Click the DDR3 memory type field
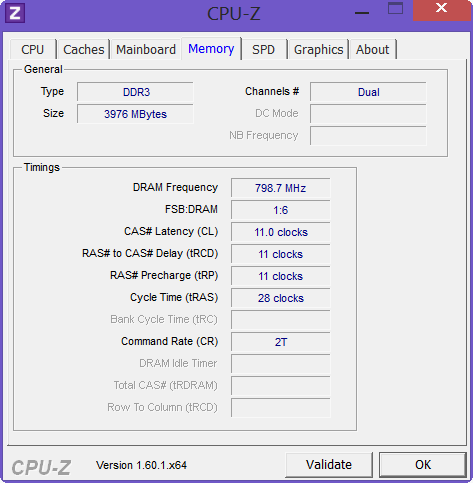Image resolution: width=473 pixels, height=483 pixels. pos(135,92)
